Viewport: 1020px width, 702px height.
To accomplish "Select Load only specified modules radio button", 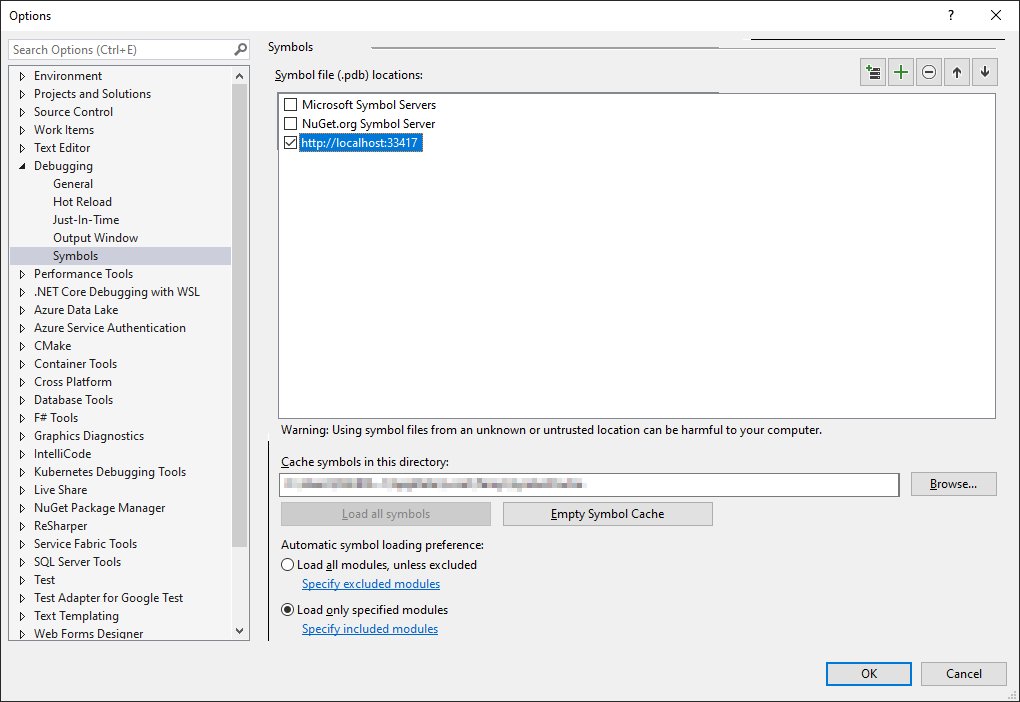I will [x=288, y=610].
